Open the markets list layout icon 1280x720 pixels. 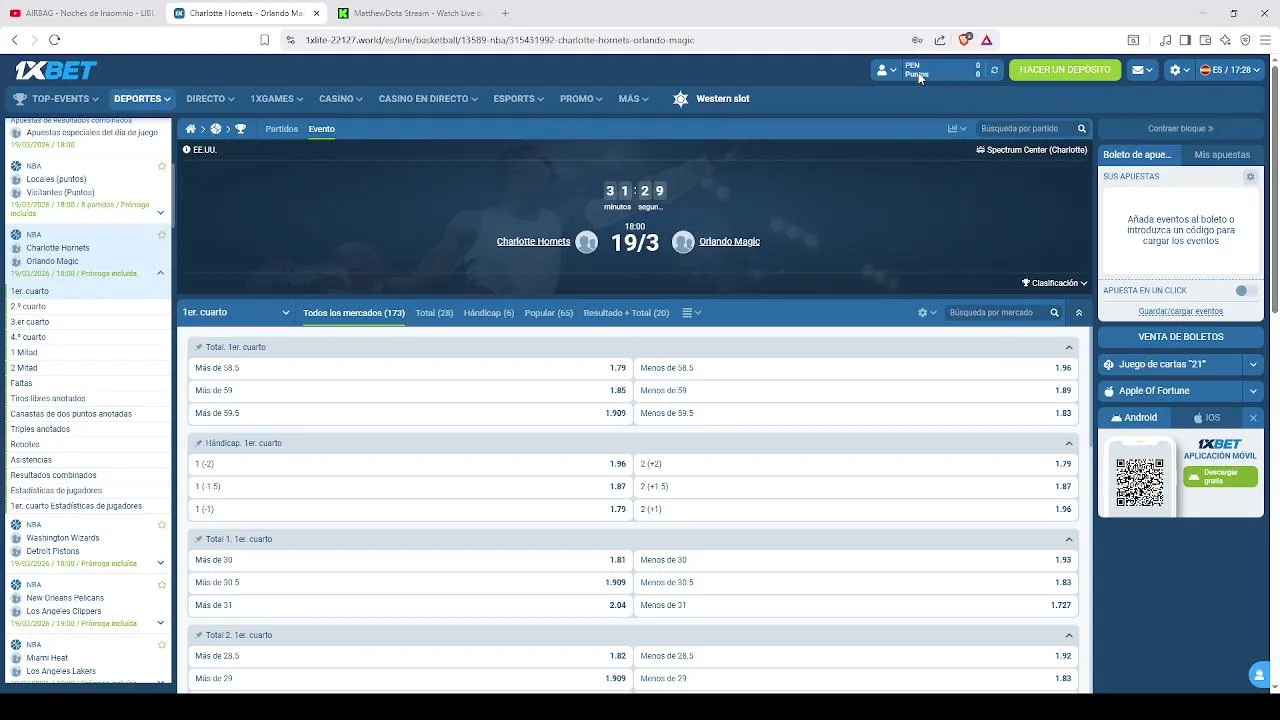tap(691, 313)
